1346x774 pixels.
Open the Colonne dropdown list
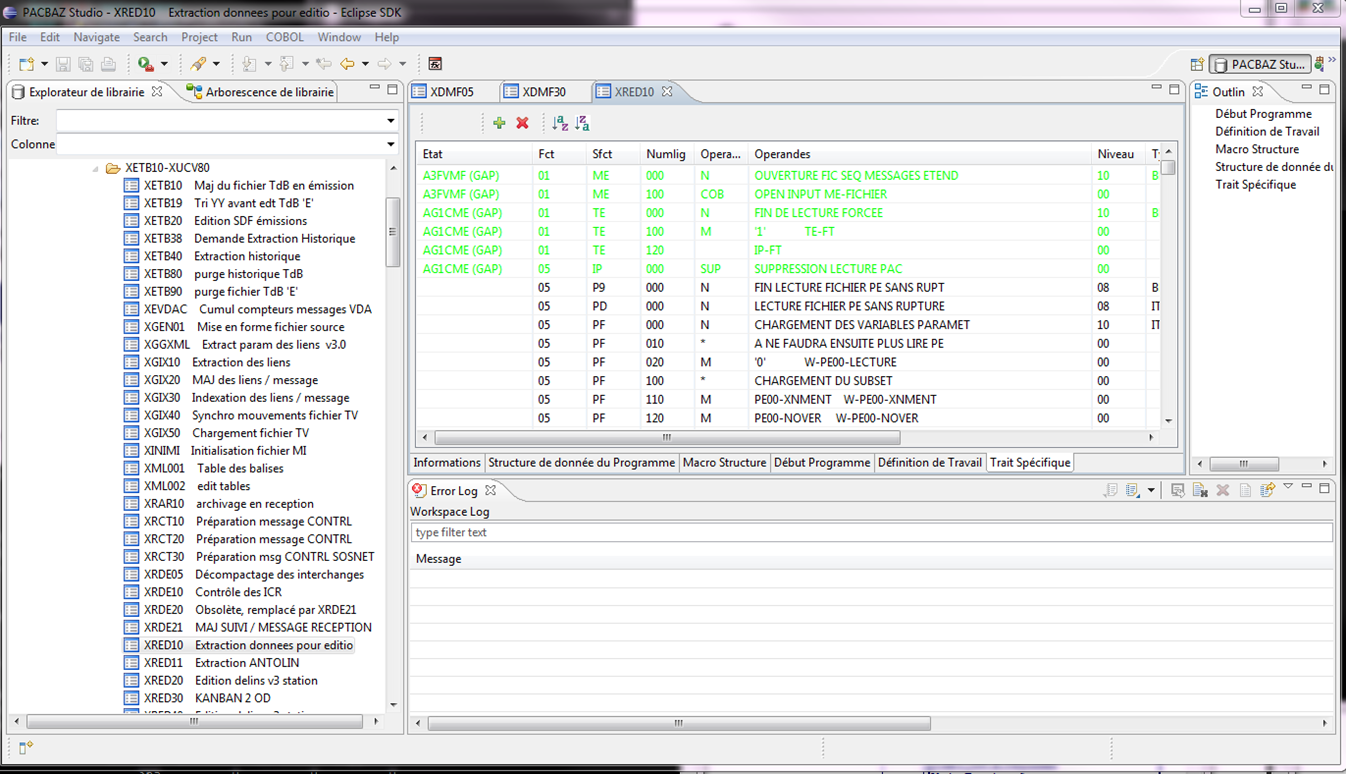point(388,144)
